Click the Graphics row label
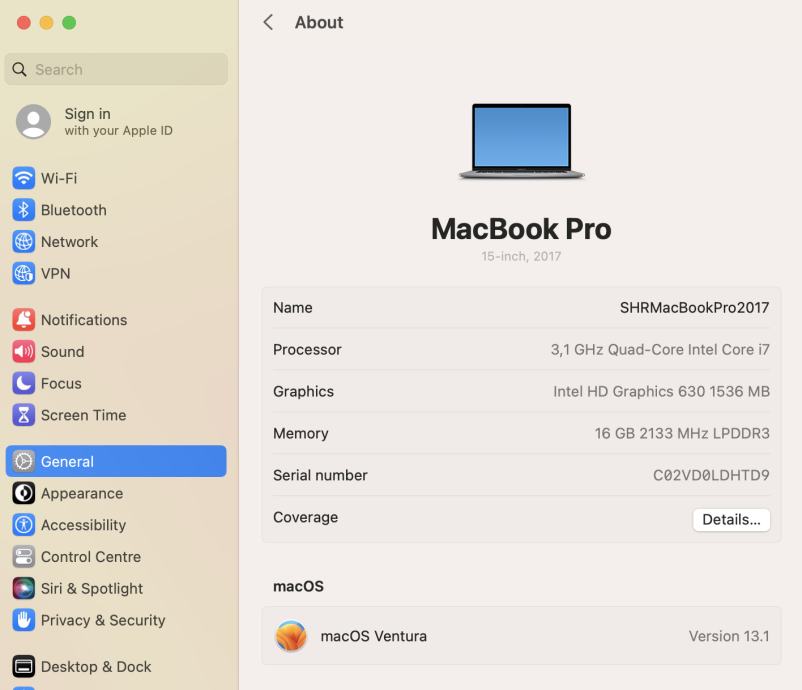Image resolution: width=802 pixels, height=690 pixels. [303, 391]
